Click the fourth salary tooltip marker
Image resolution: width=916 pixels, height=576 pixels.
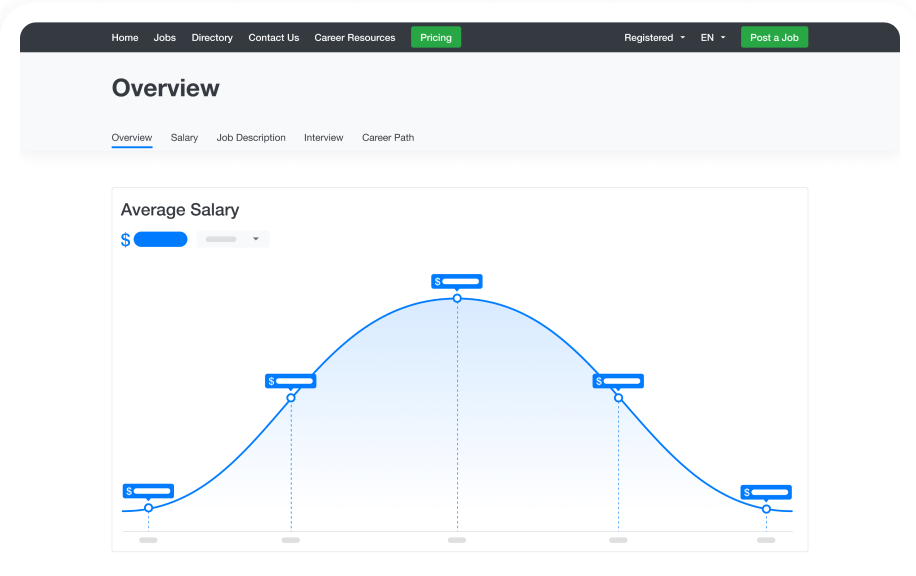[x=618, y=381]
